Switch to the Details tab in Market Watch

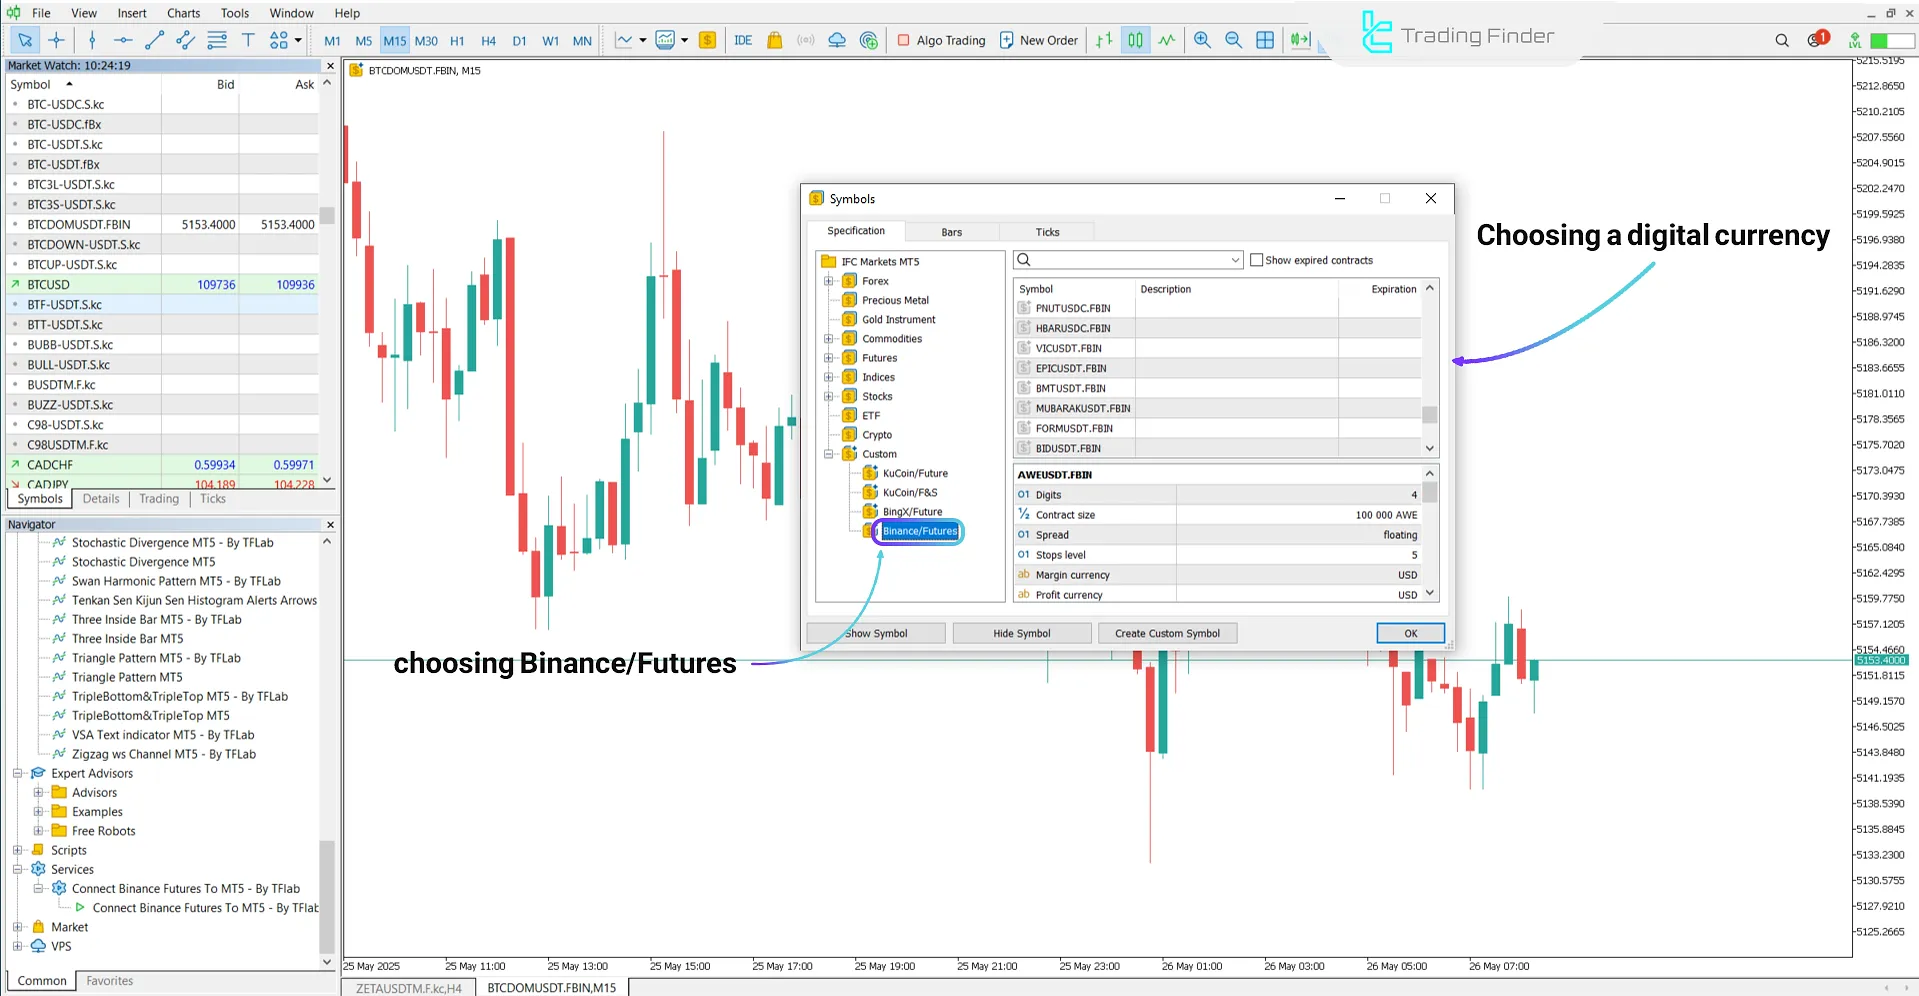(101, 499)
